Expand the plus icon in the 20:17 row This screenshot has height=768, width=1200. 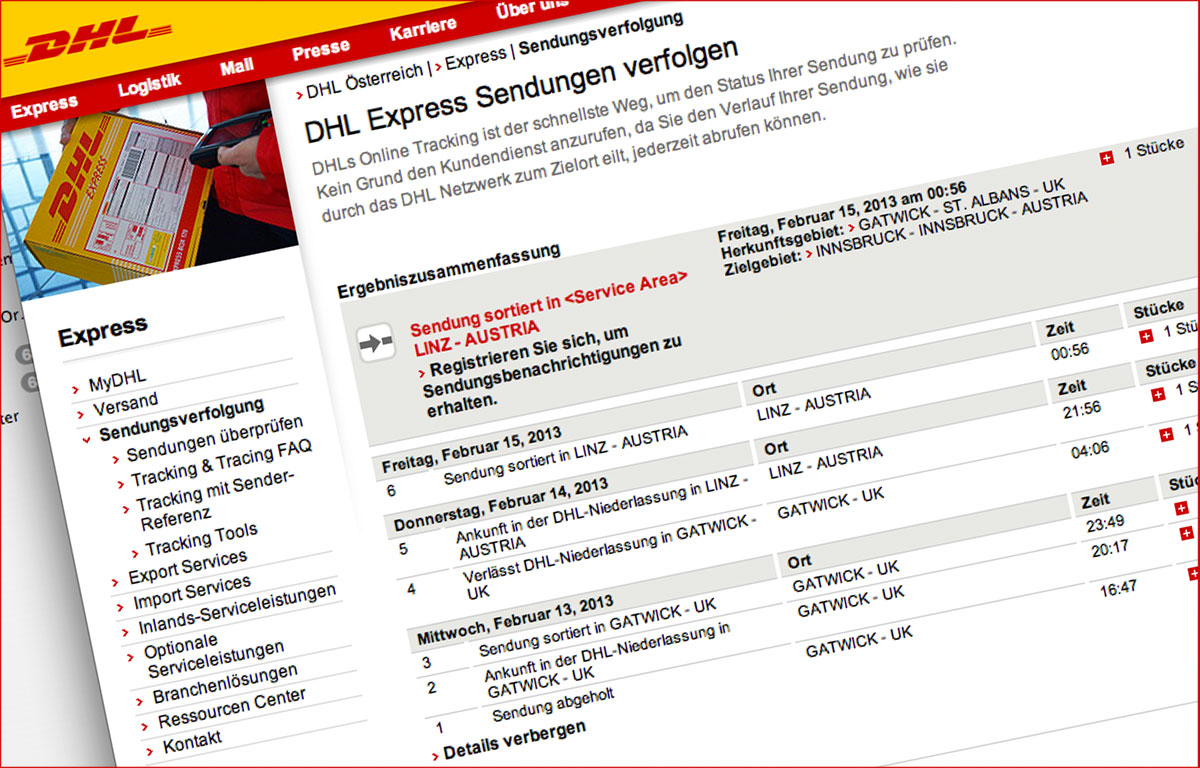[x=1186, y=533]
